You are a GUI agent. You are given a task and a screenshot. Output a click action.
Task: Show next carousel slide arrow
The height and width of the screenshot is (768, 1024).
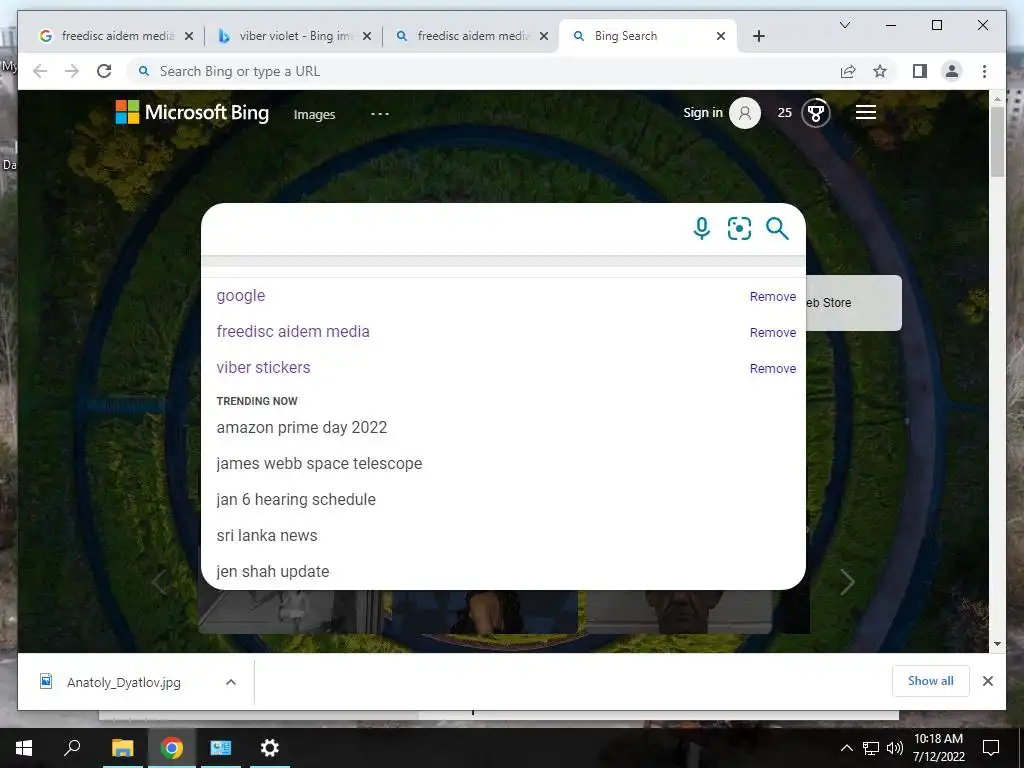tap(847, 582)
